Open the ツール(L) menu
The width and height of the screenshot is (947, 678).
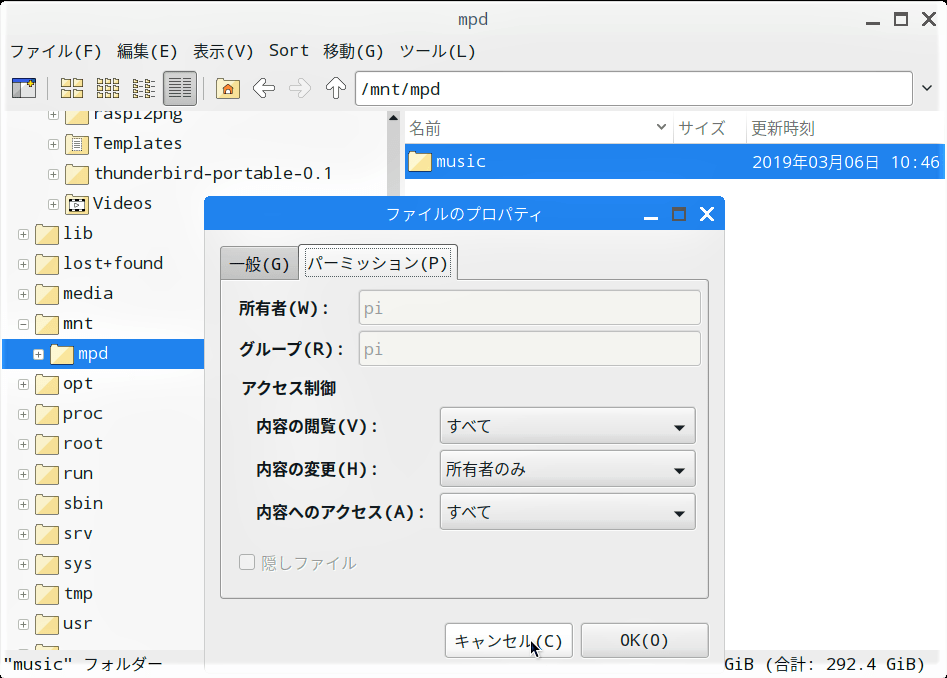coord(437,51)
